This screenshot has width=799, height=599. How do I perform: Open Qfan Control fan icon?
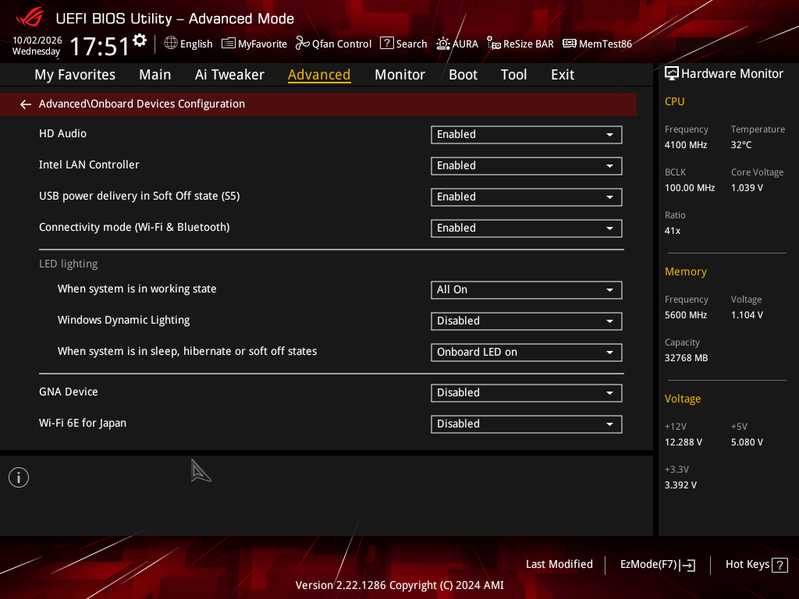(302, 43)
